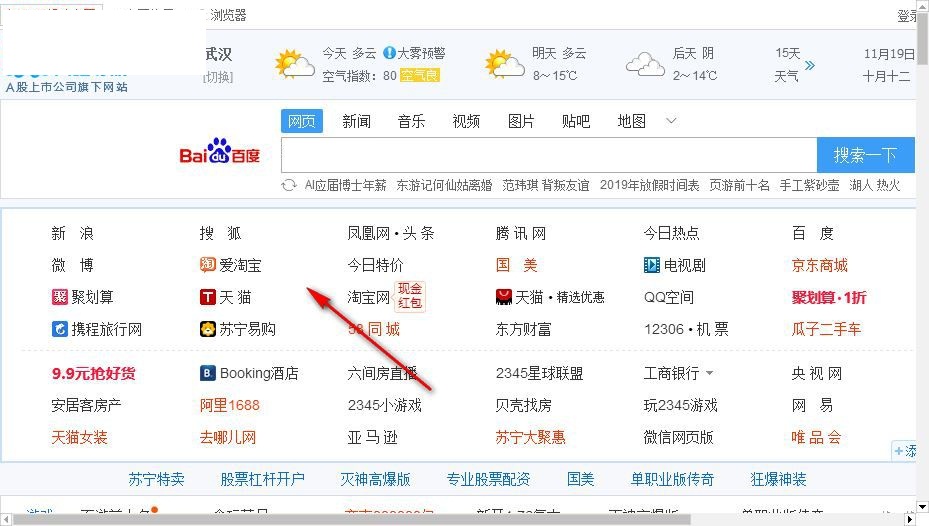Click the Baidu paw logo
The height and width of the screenshot is (526, 929).
[x=219, y=153]
